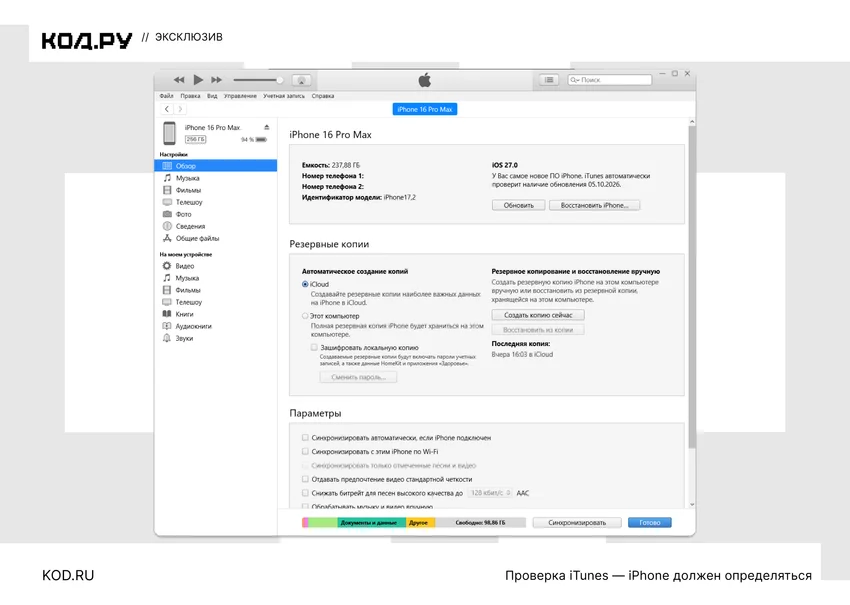Click Восстановить из копии button
Image resolution: width=850 pixels, height=605 pixels.
[x=538, y=330]
